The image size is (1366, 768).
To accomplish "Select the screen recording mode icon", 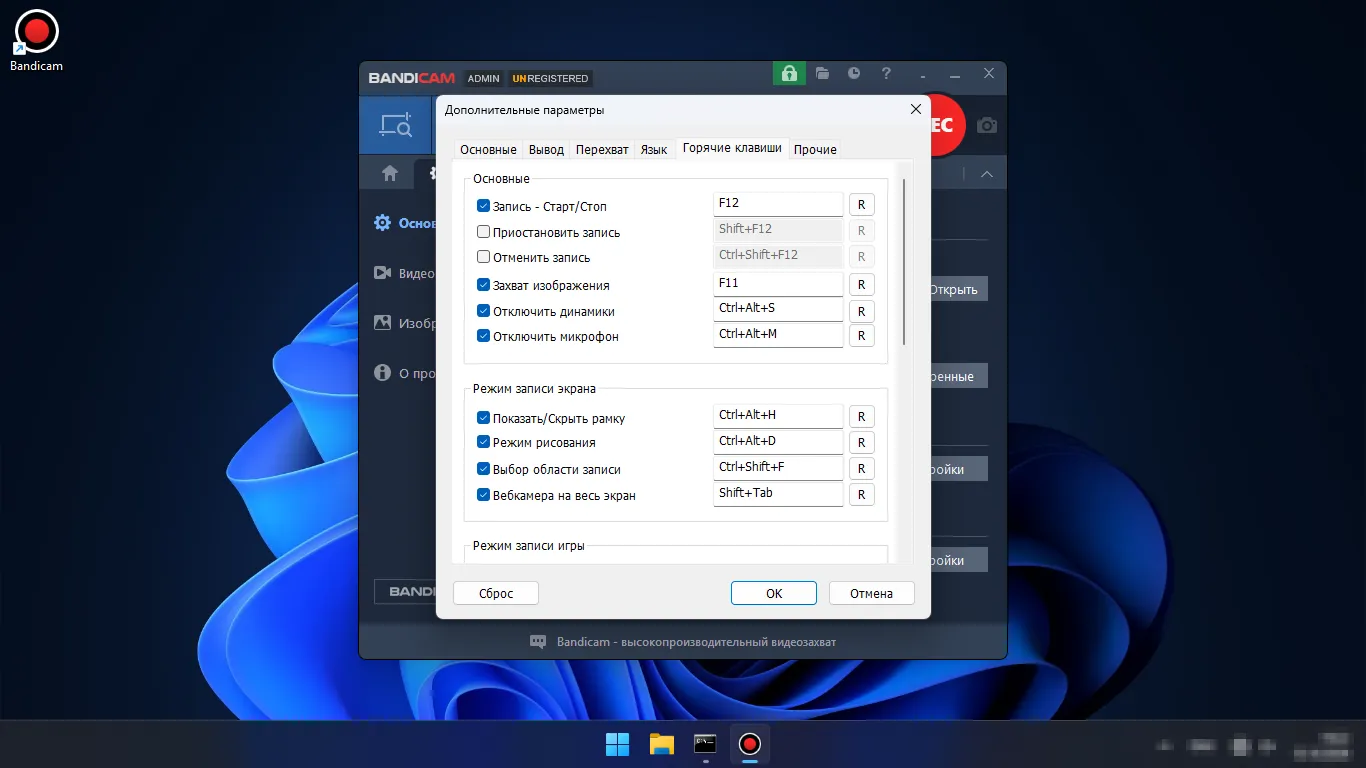I will point(396,126).
